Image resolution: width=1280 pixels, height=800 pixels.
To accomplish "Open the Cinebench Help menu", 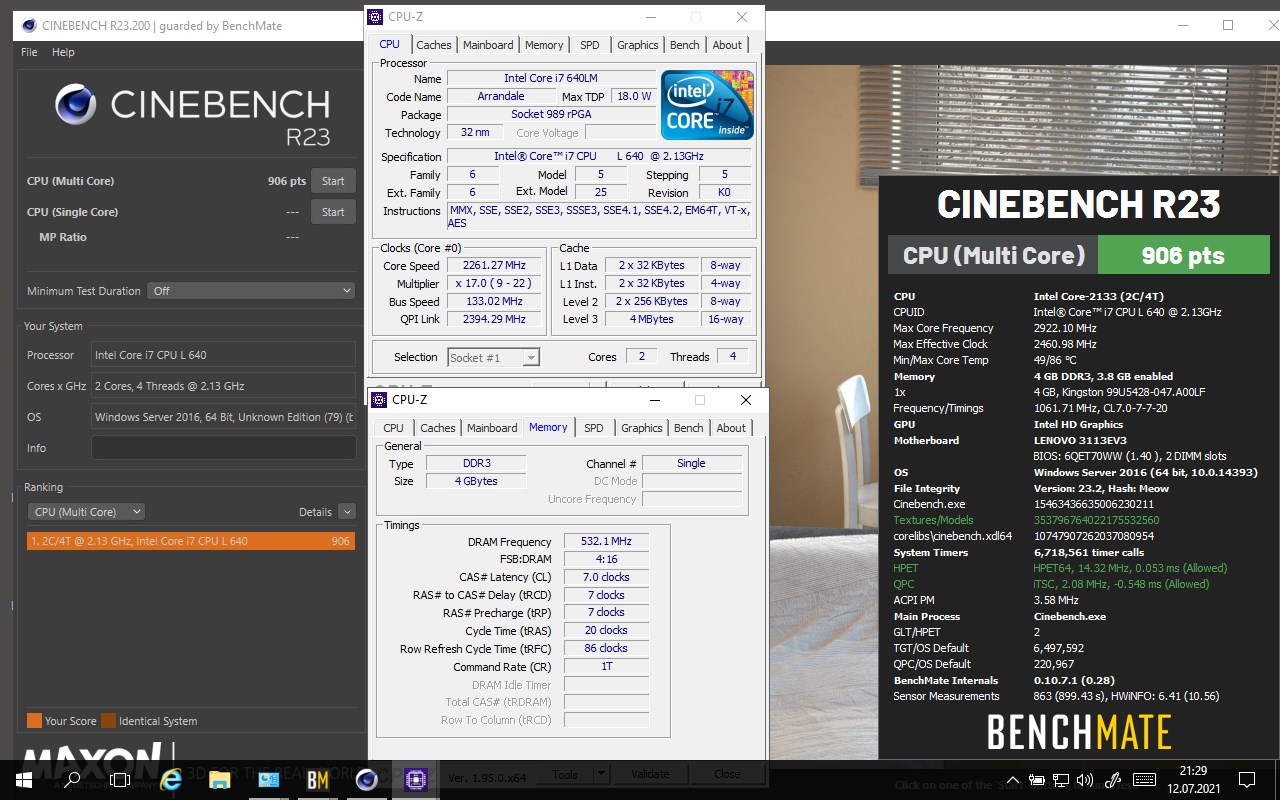I will point(63,52).
